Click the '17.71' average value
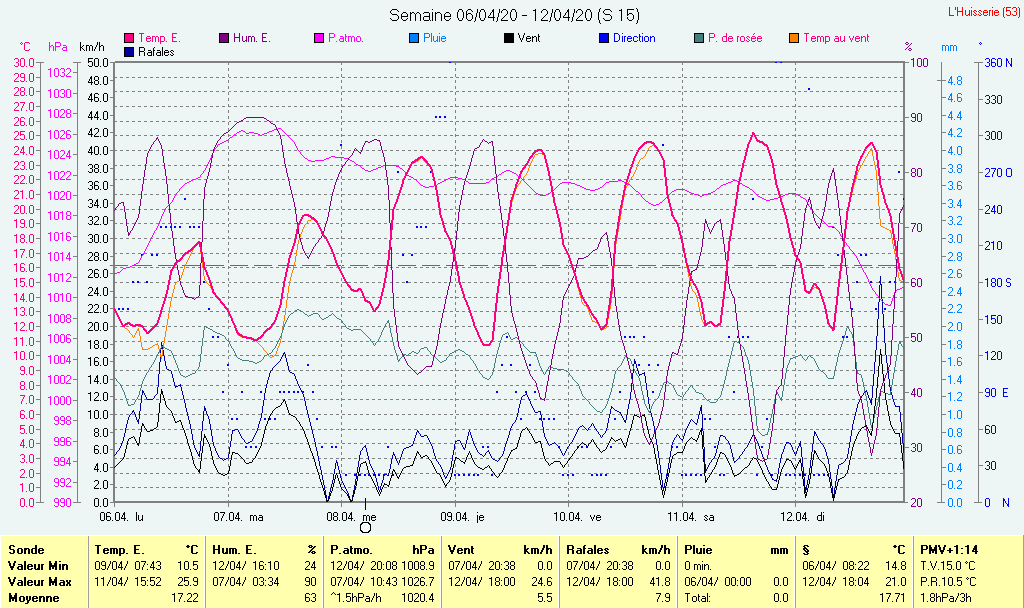Viewport: 1024px width, 608px height. click(x=893, y=598)
